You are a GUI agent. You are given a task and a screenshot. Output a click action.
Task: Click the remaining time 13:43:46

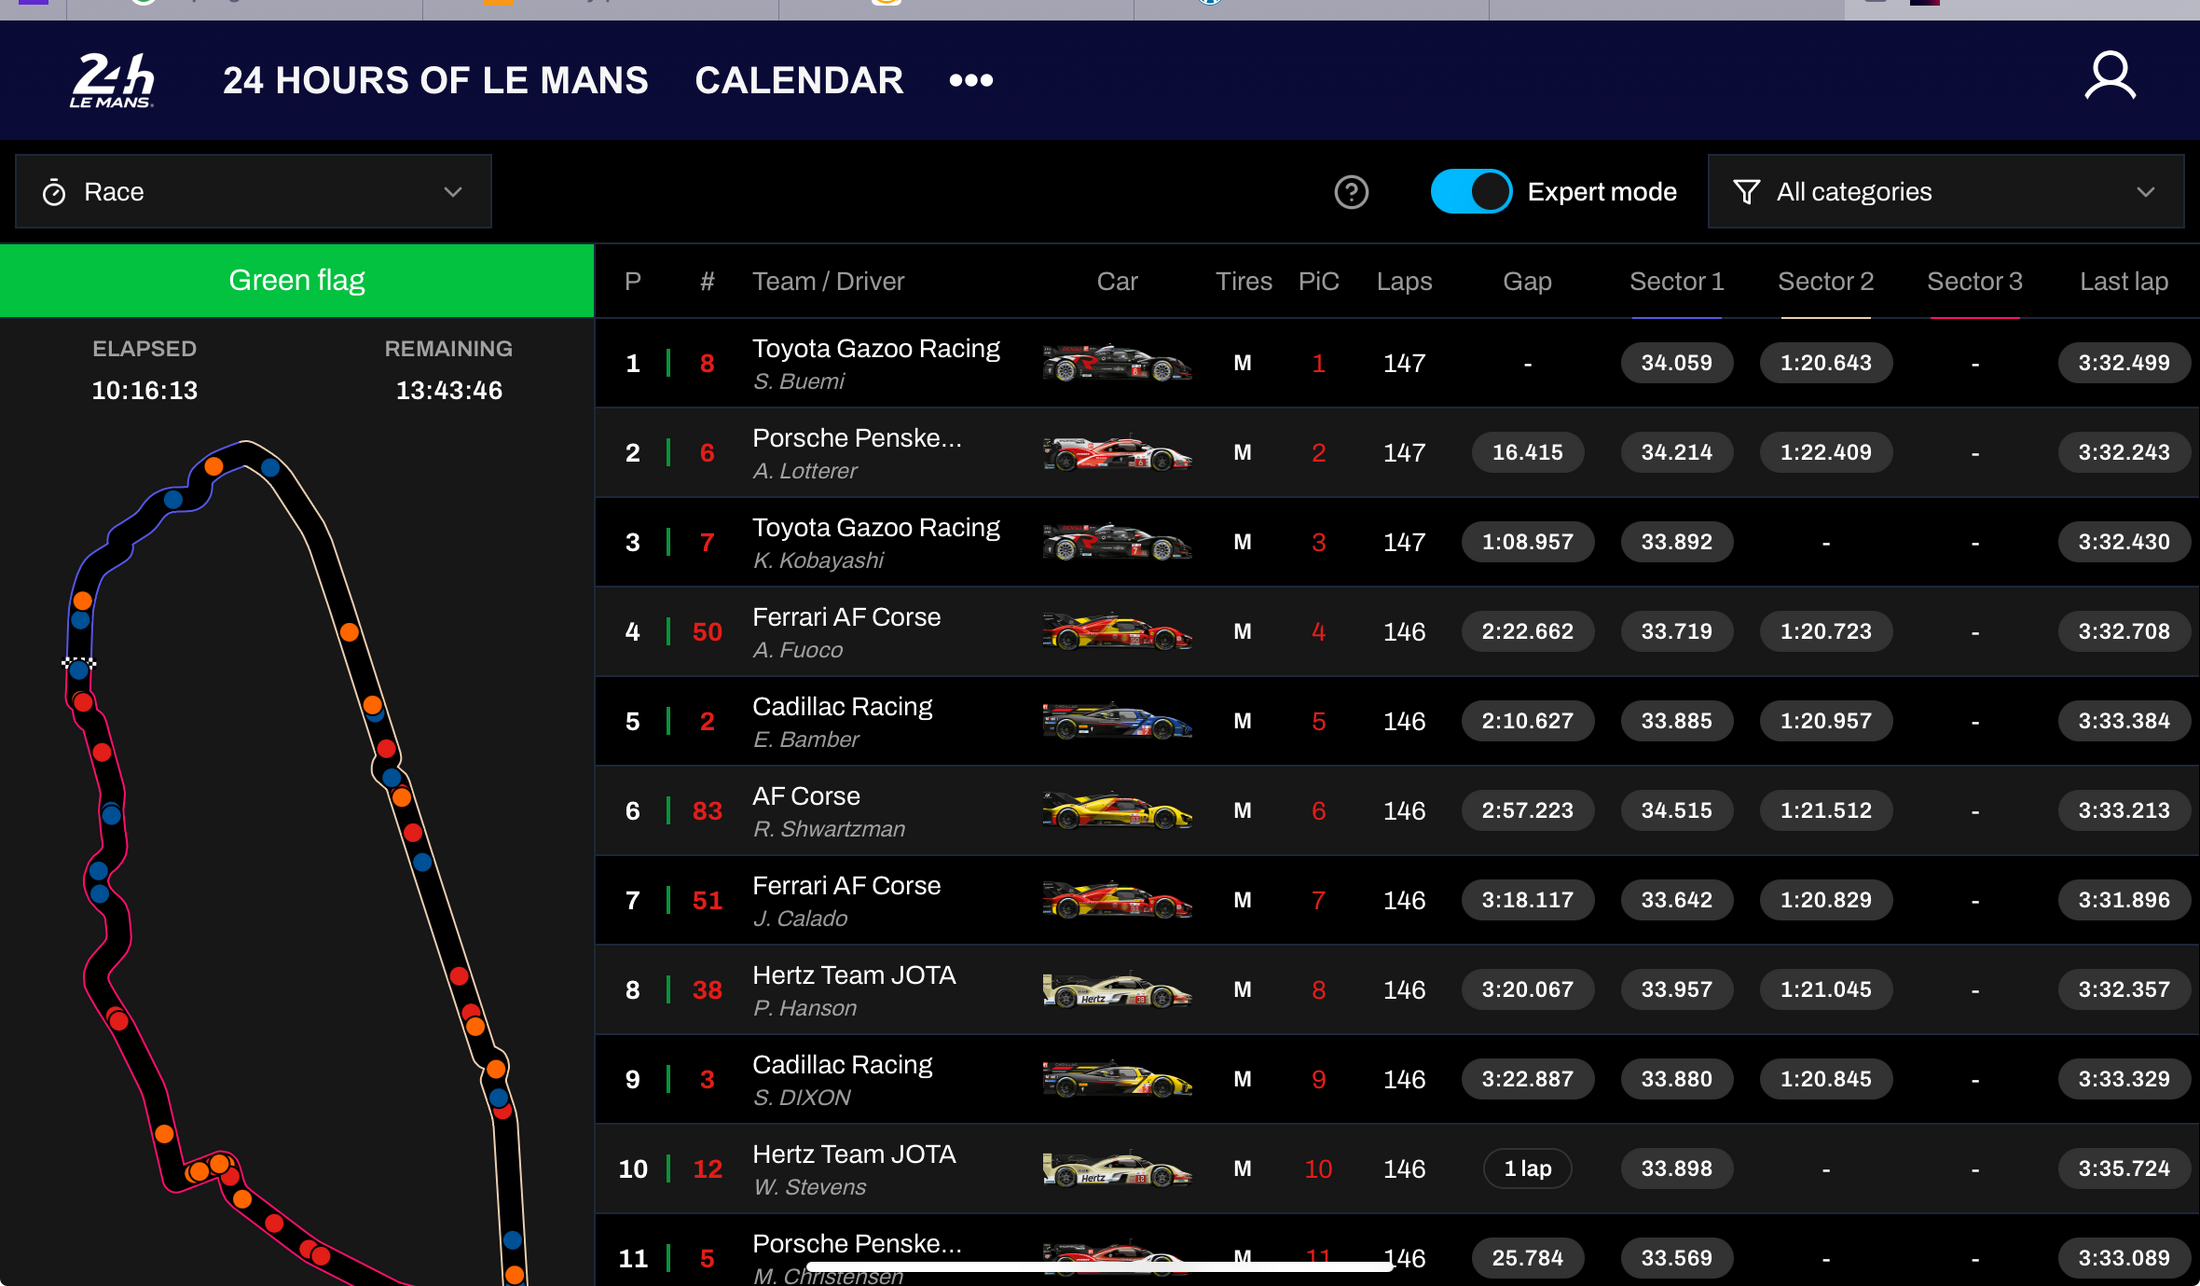(449, 390)
